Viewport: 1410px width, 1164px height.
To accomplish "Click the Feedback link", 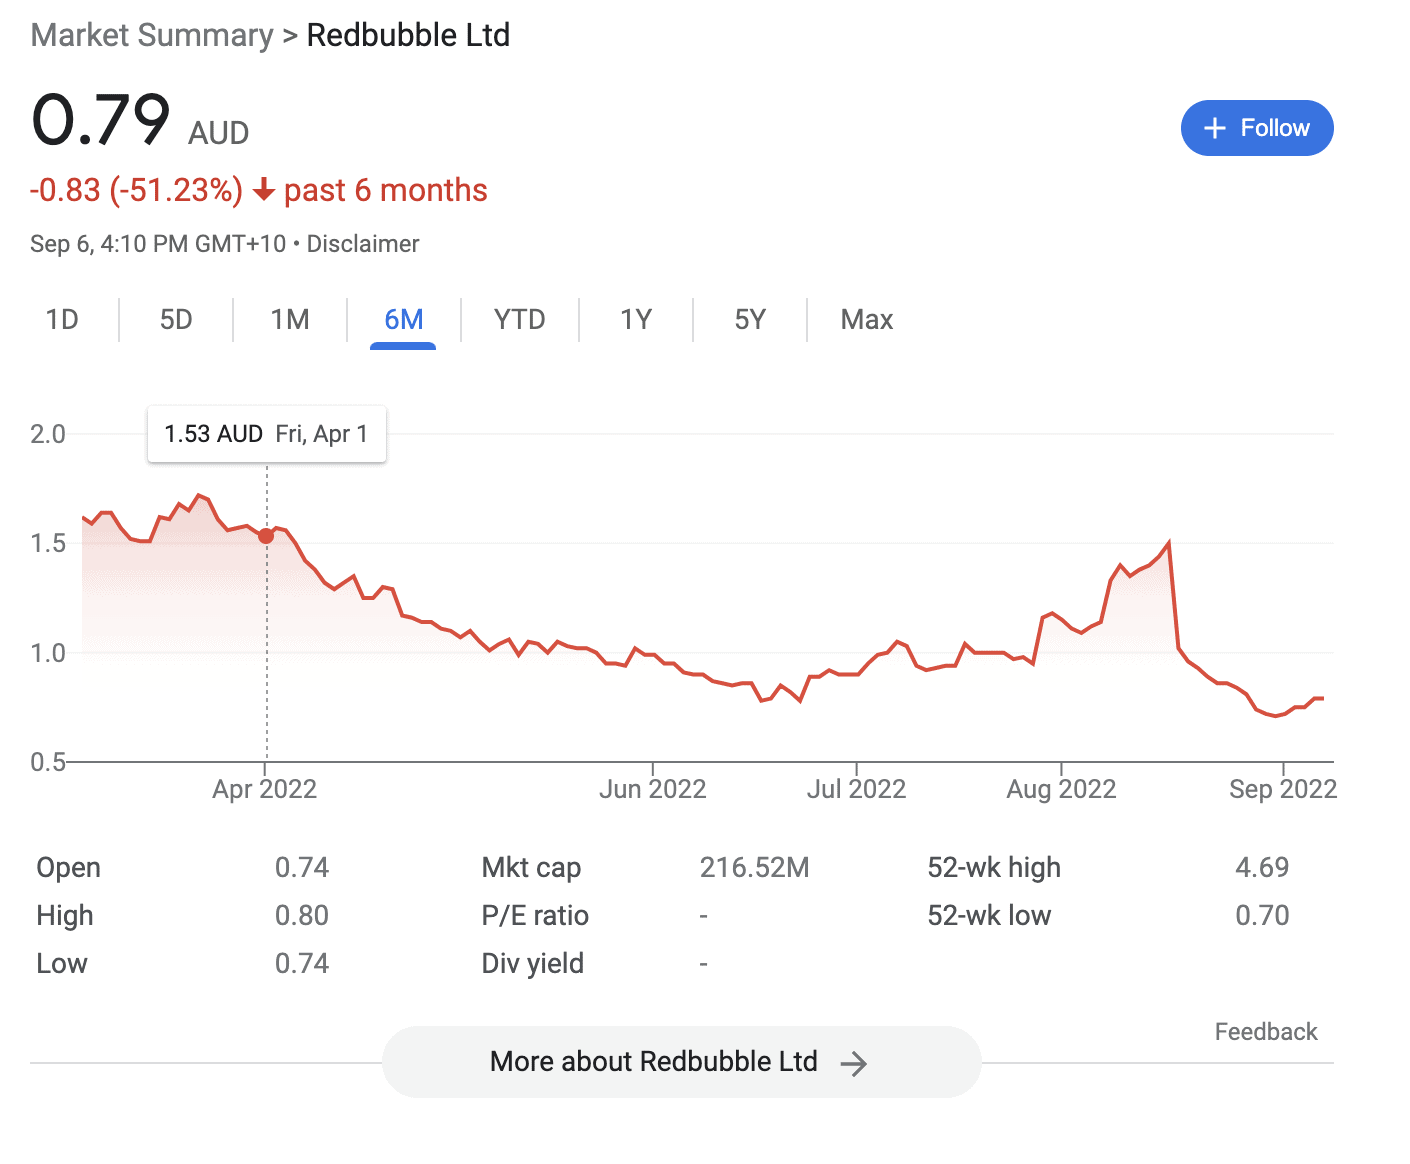I will [1266, 1031].
